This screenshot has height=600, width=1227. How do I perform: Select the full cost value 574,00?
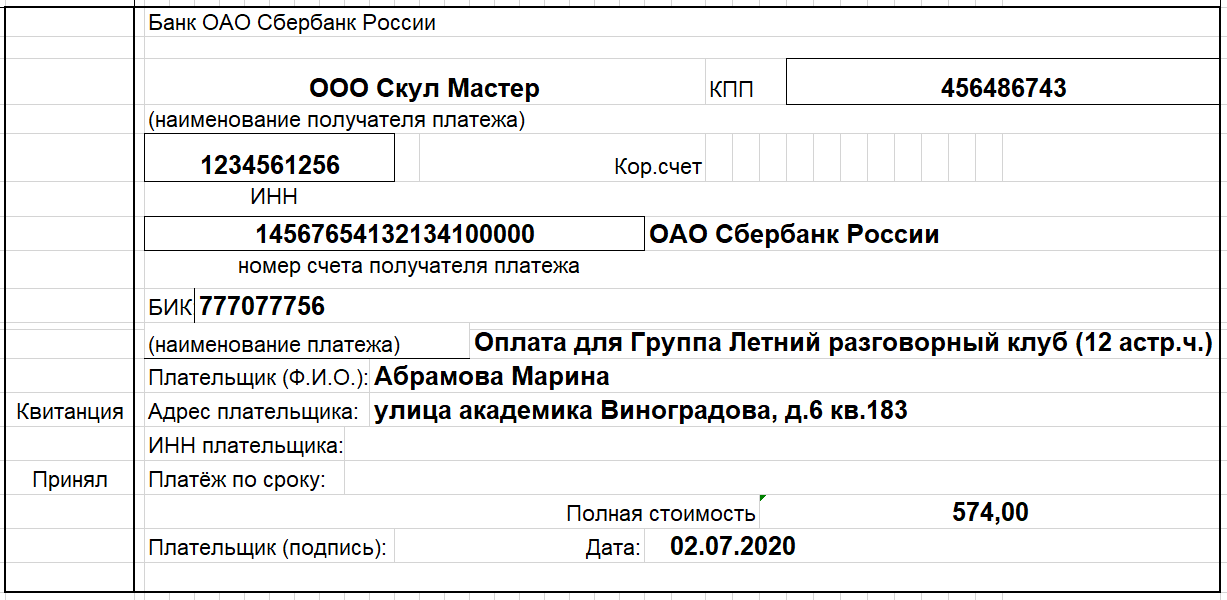pos(990,513)
